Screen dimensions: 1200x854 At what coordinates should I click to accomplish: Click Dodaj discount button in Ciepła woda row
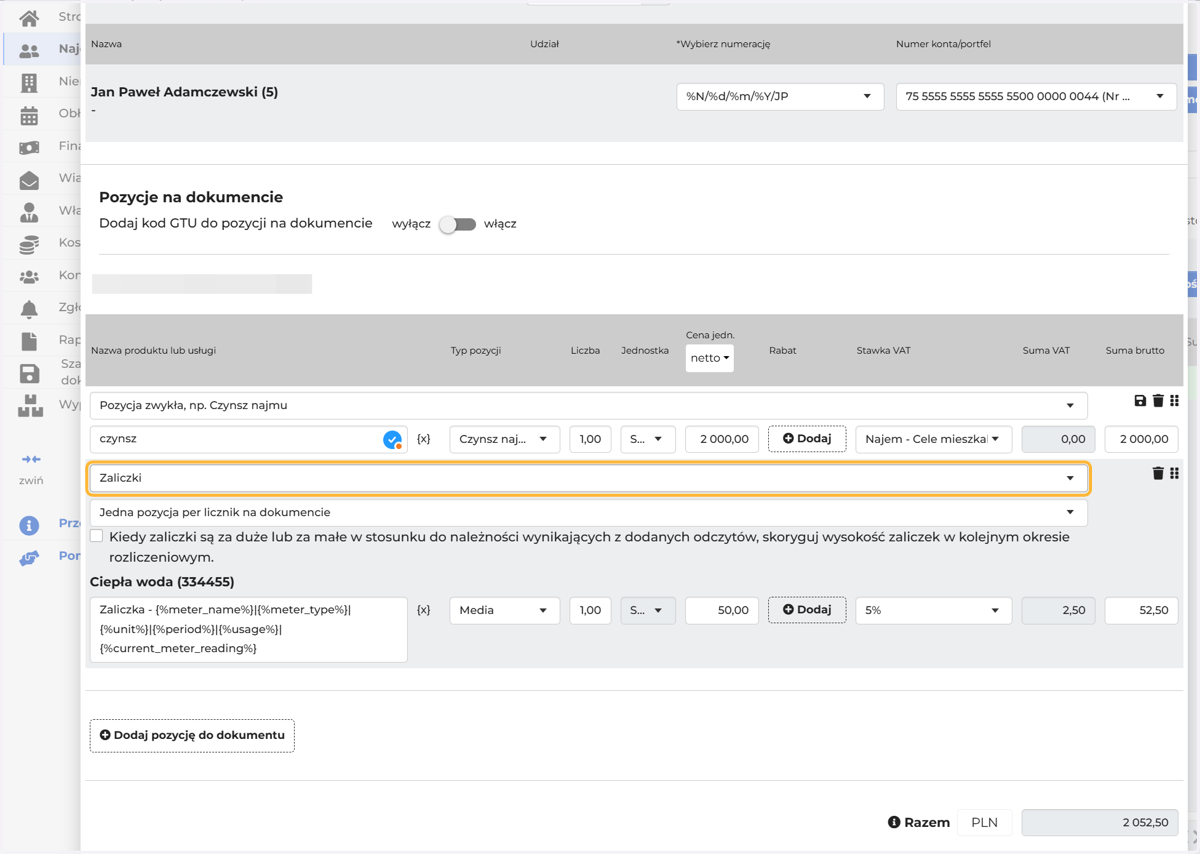pyautogui.click(x=807, y=610)
